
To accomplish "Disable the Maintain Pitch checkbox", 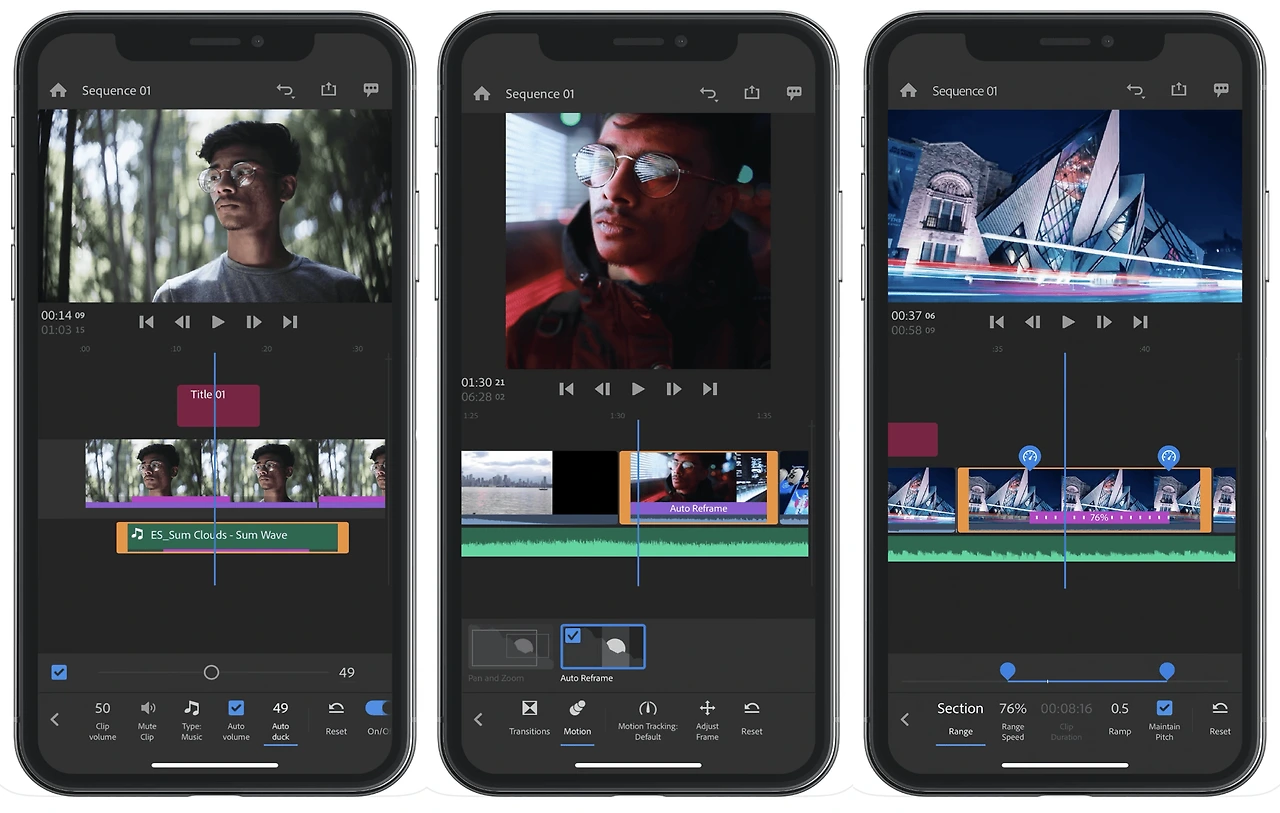I will 1164,708.
